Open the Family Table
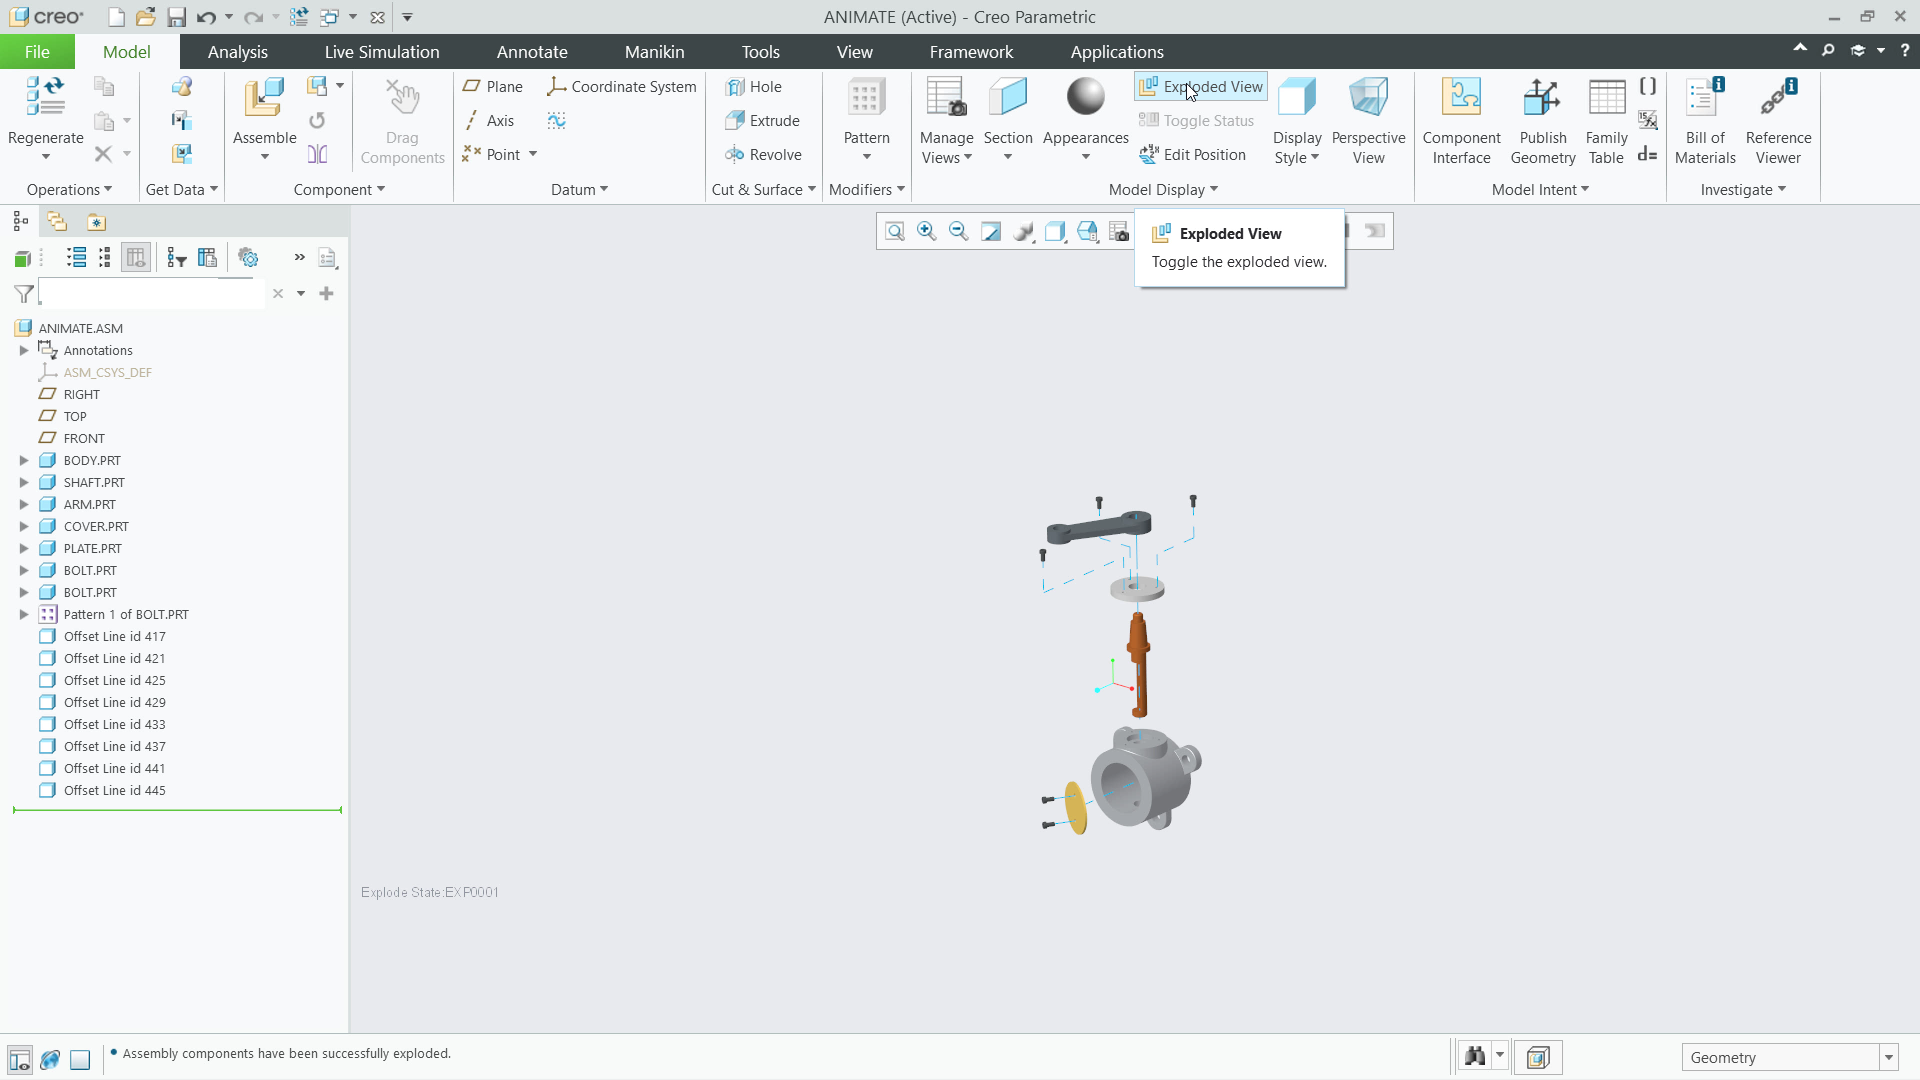Screen dimensions: 1920x1080 pos(1606,120)
